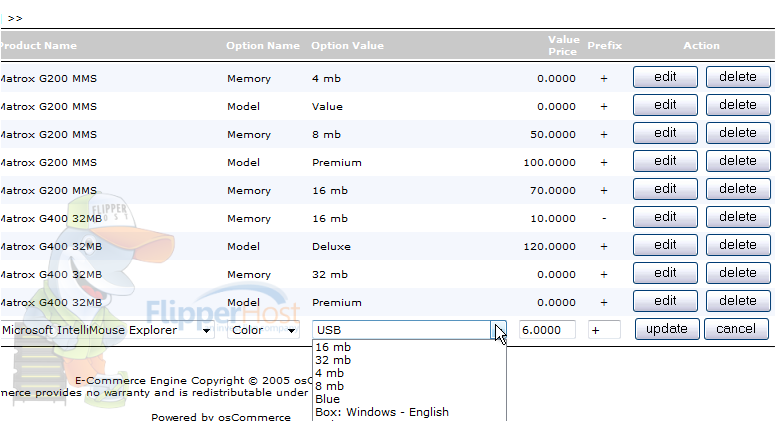Delete the Matrox G200 MMS 8 mb row

[x=738, y=133]
